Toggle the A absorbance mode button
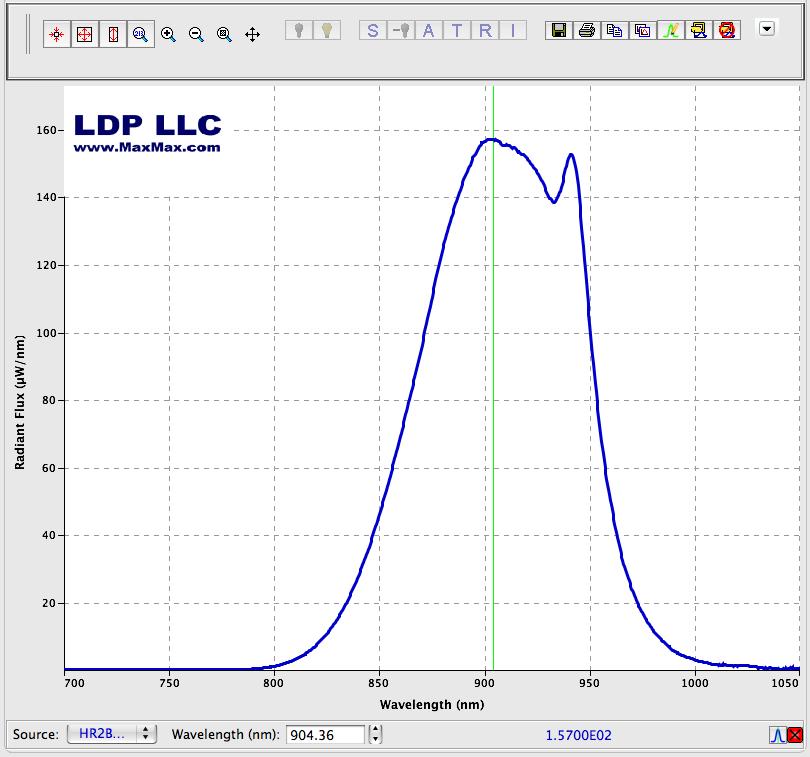 pos(429,30)
